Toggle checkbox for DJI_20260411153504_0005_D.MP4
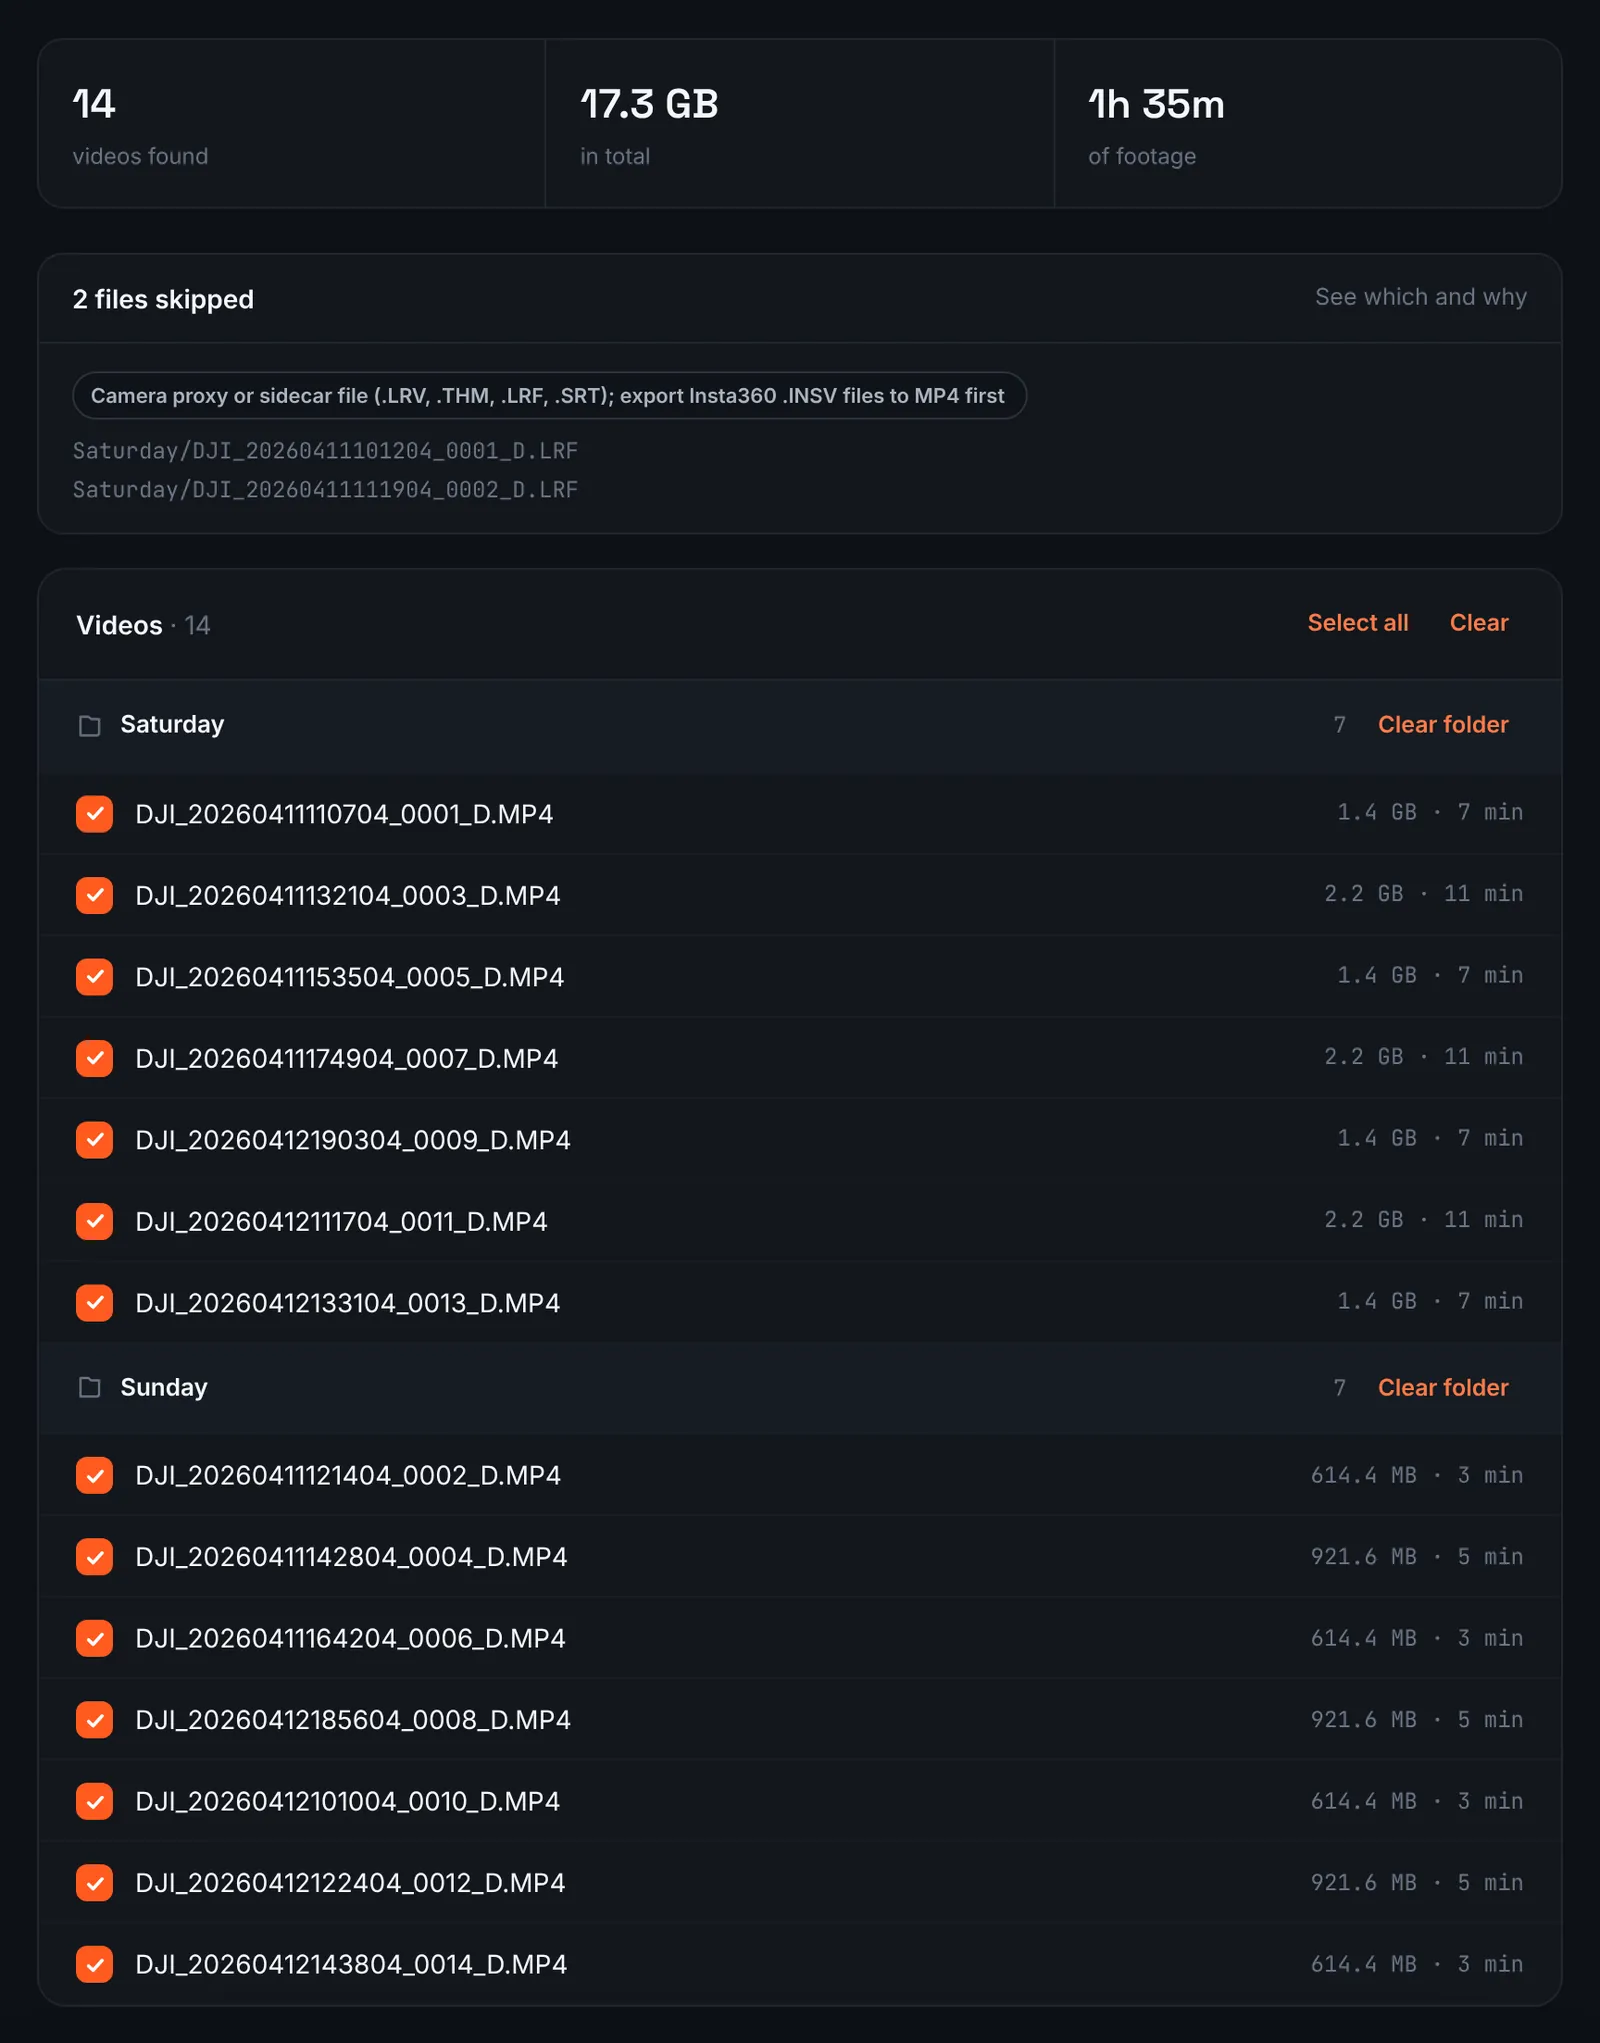 [94, 977]
